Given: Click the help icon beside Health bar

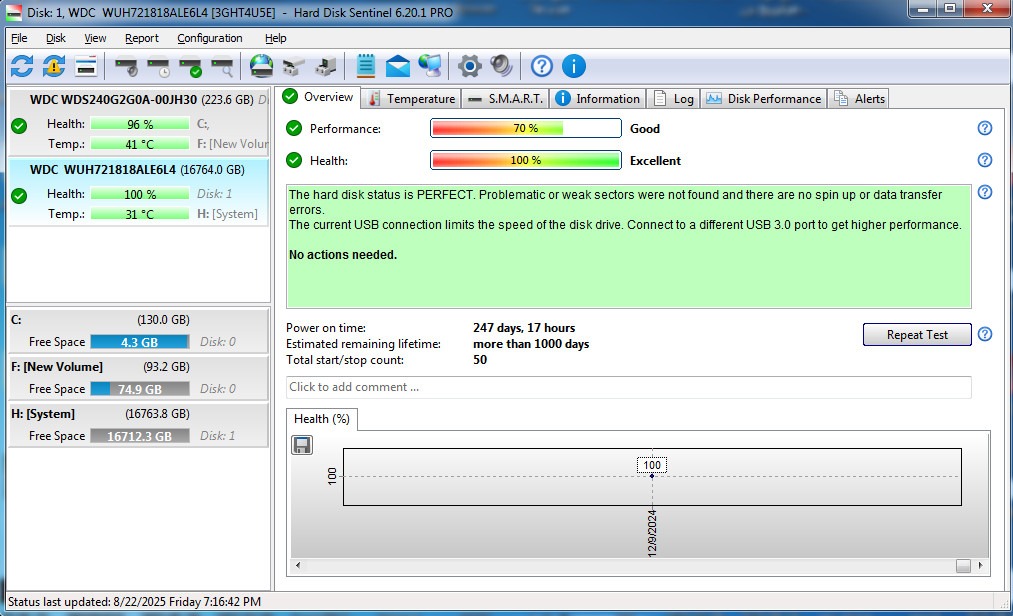Looking at the screenshot, I should coord(985,160).
